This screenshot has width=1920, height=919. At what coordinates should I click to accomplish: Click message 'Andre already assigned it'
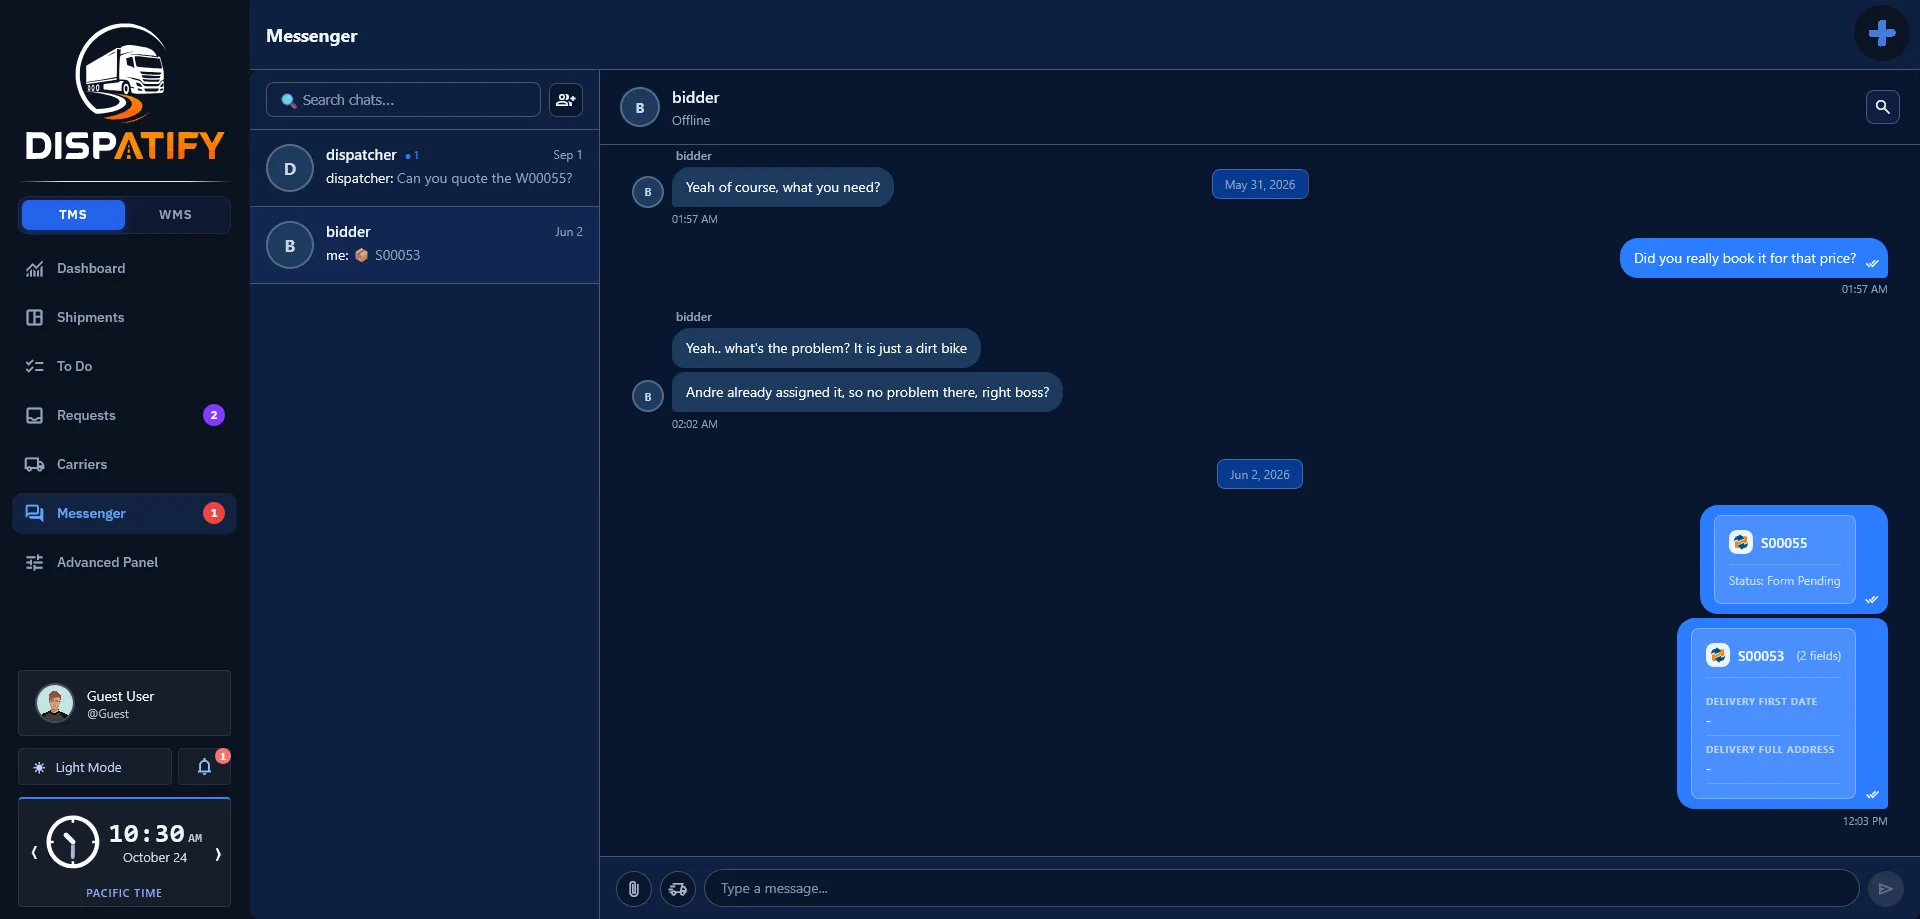coord(867,392)
